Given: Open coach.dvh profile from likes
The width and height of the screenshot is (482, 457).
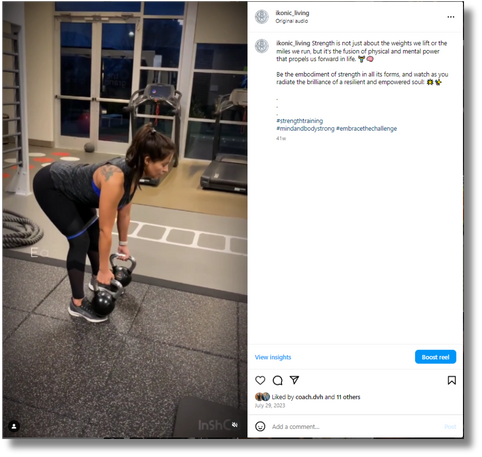Looking at the screenshot, I should pyautogui.click(x=309, y=397).
